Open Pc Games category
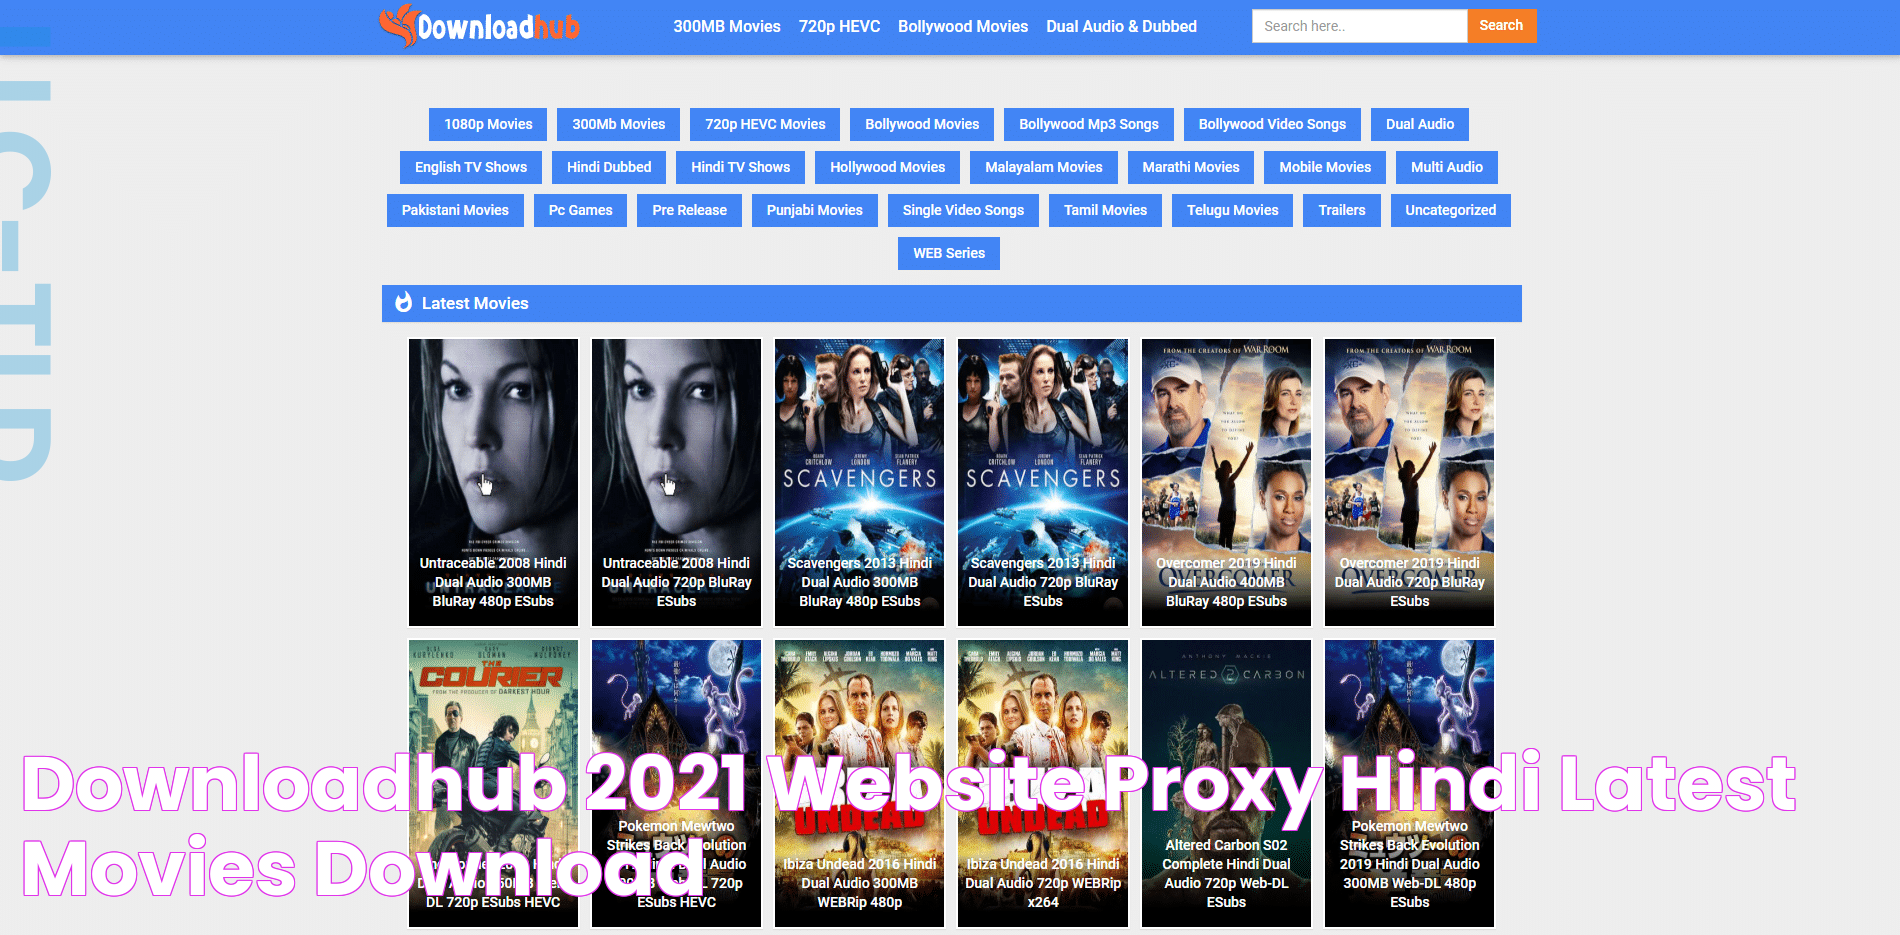1900x935 pixels. point(580,210)
